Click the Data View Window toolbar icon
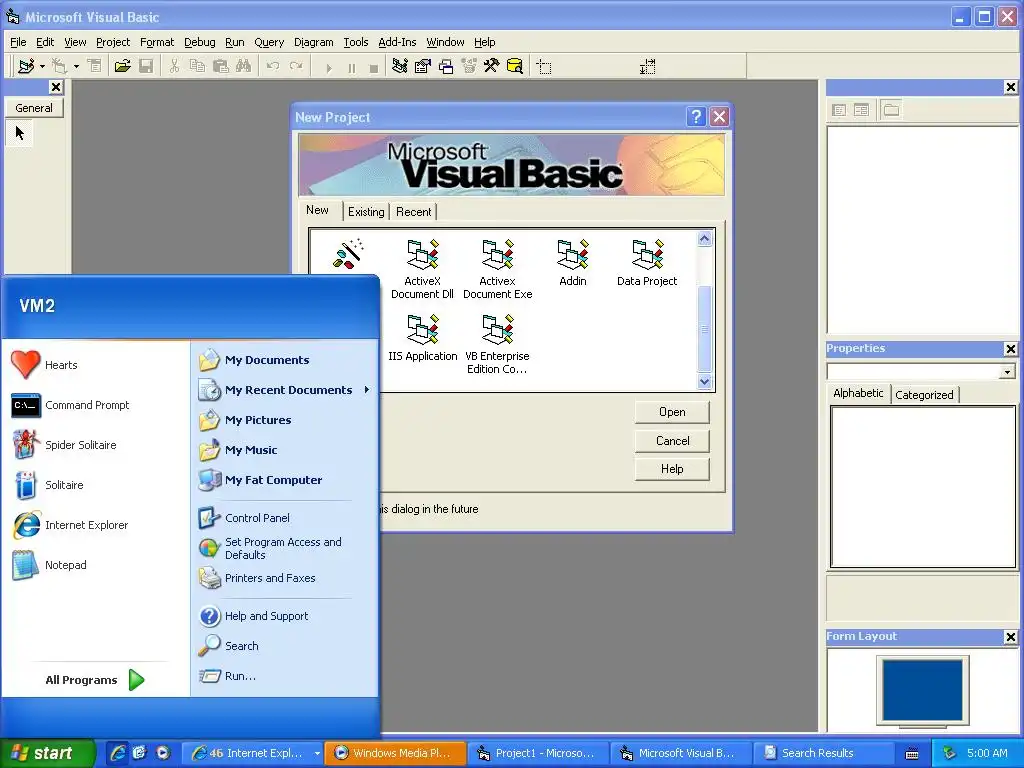The image size is (1024, 768). click(x=515, y=66)
